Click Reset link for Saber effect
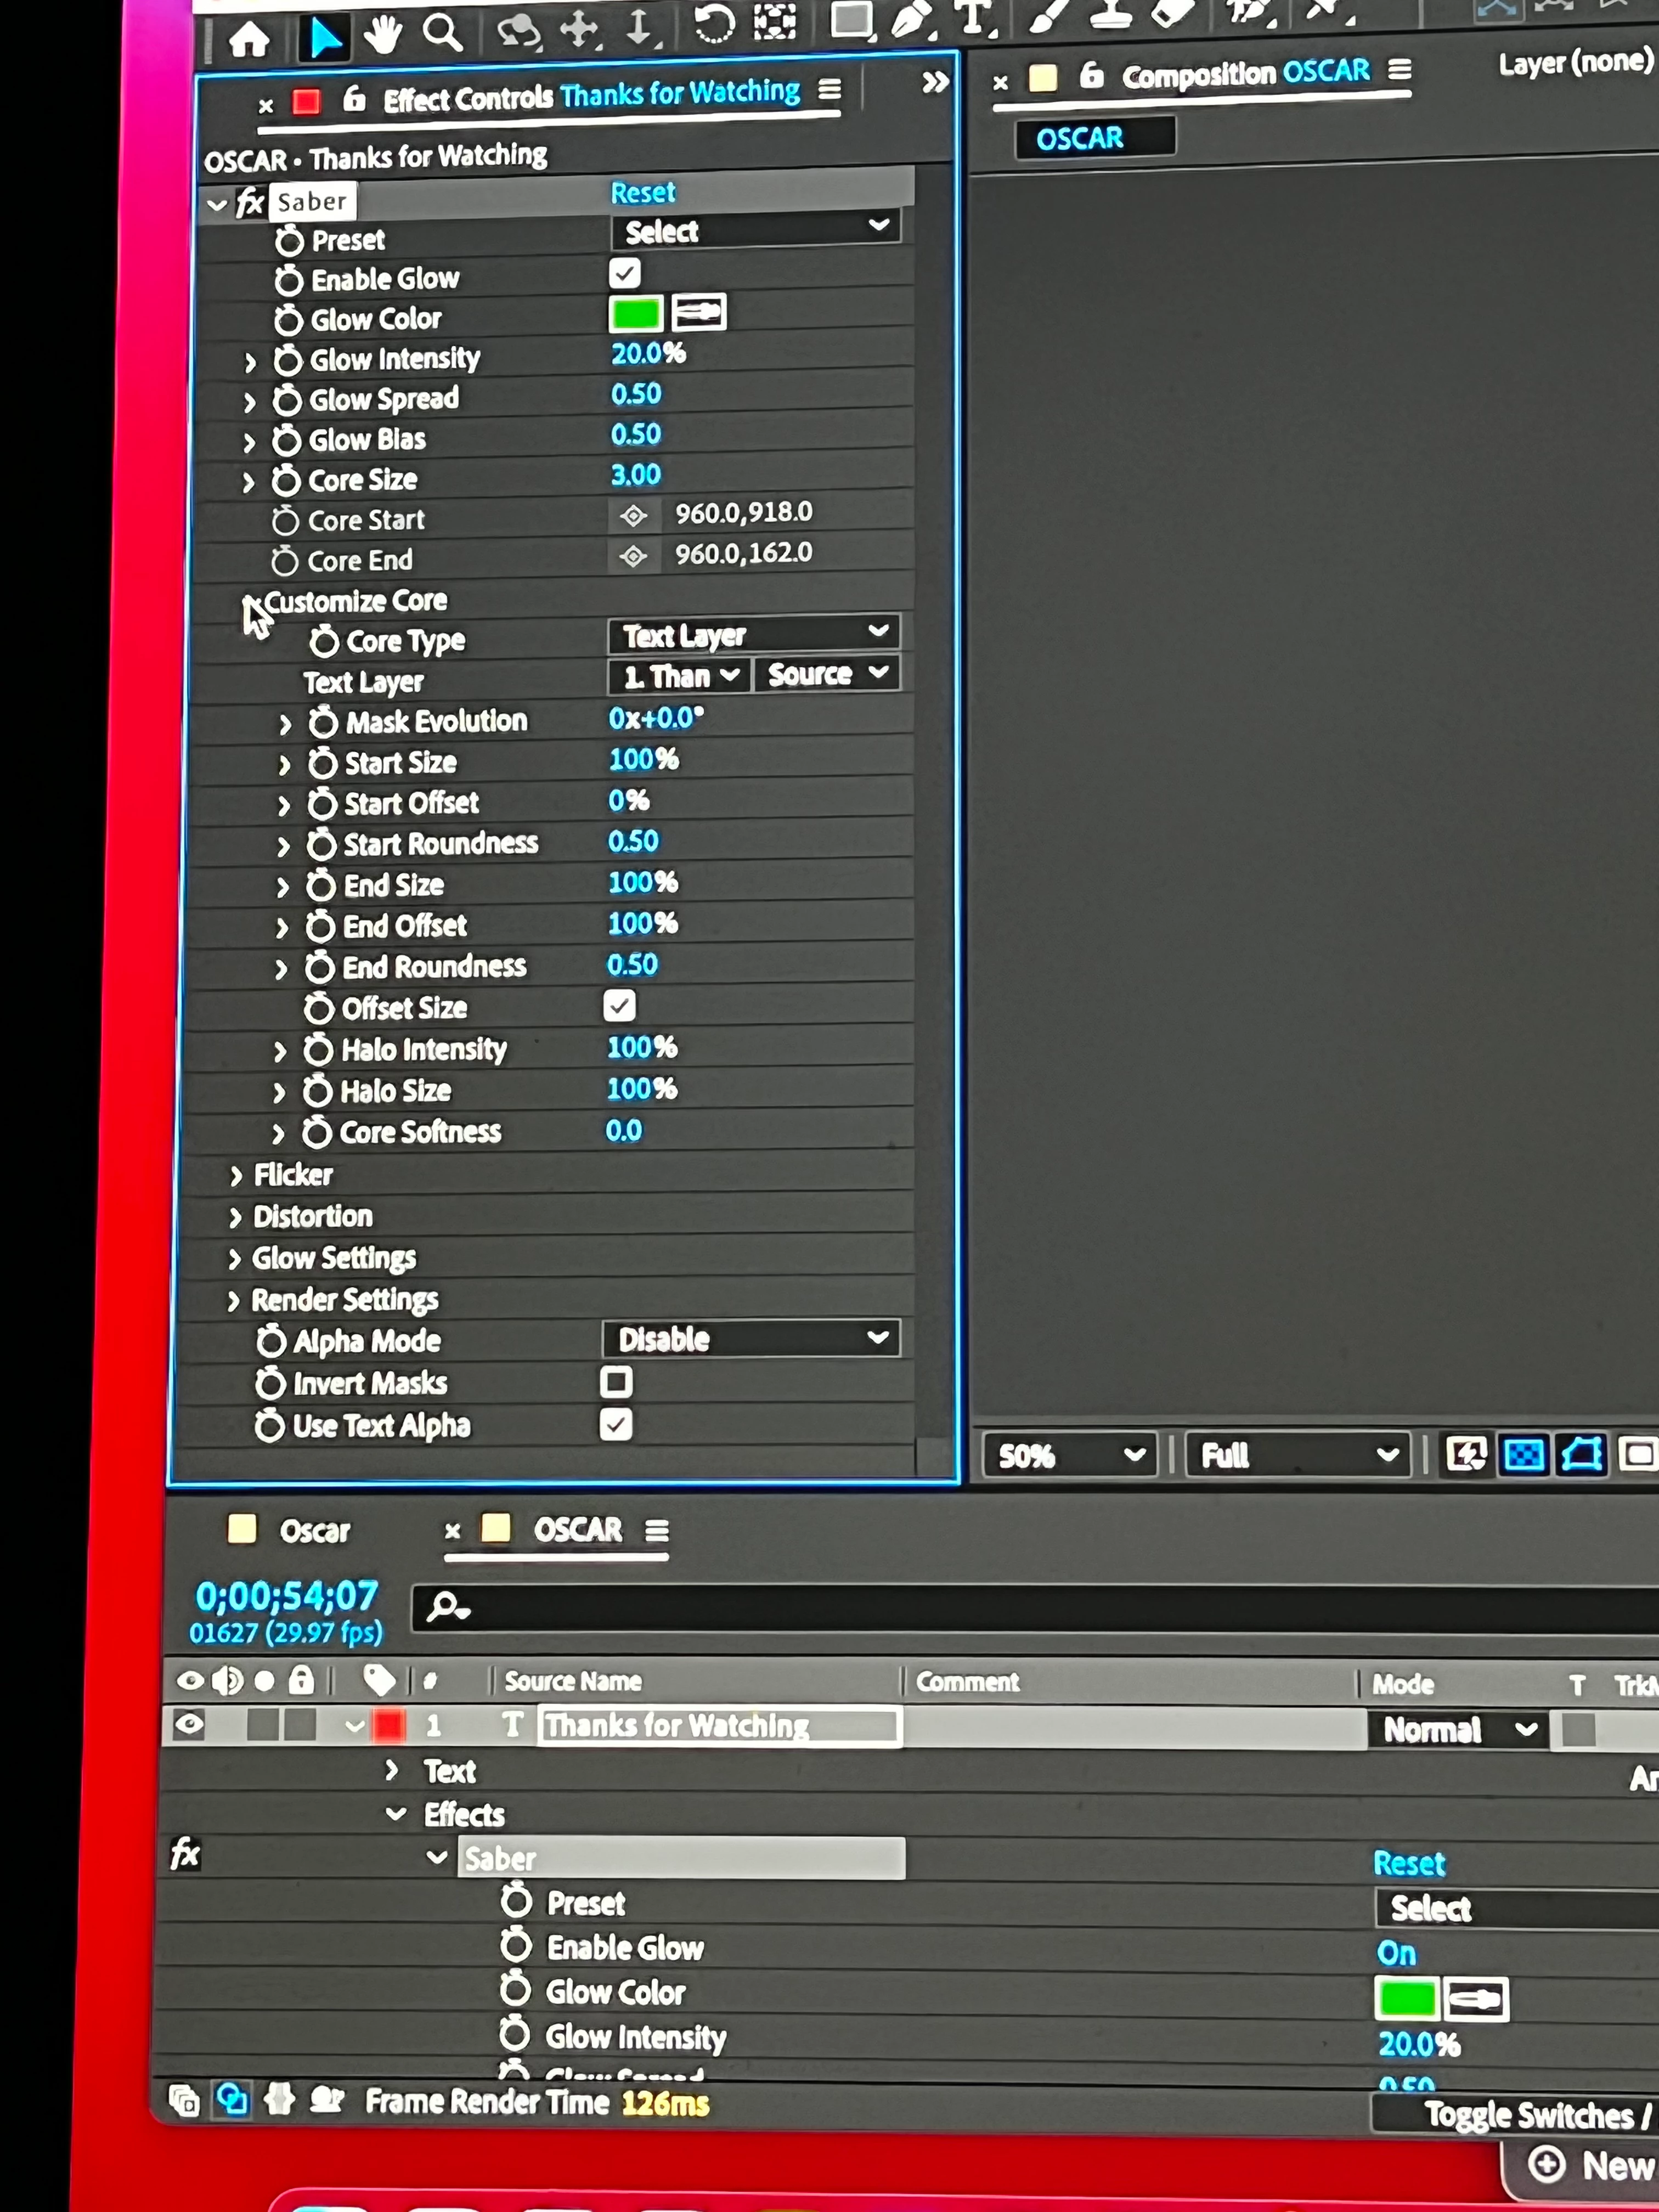This screenshot has width=1659, height=2212. coord(643,192)
